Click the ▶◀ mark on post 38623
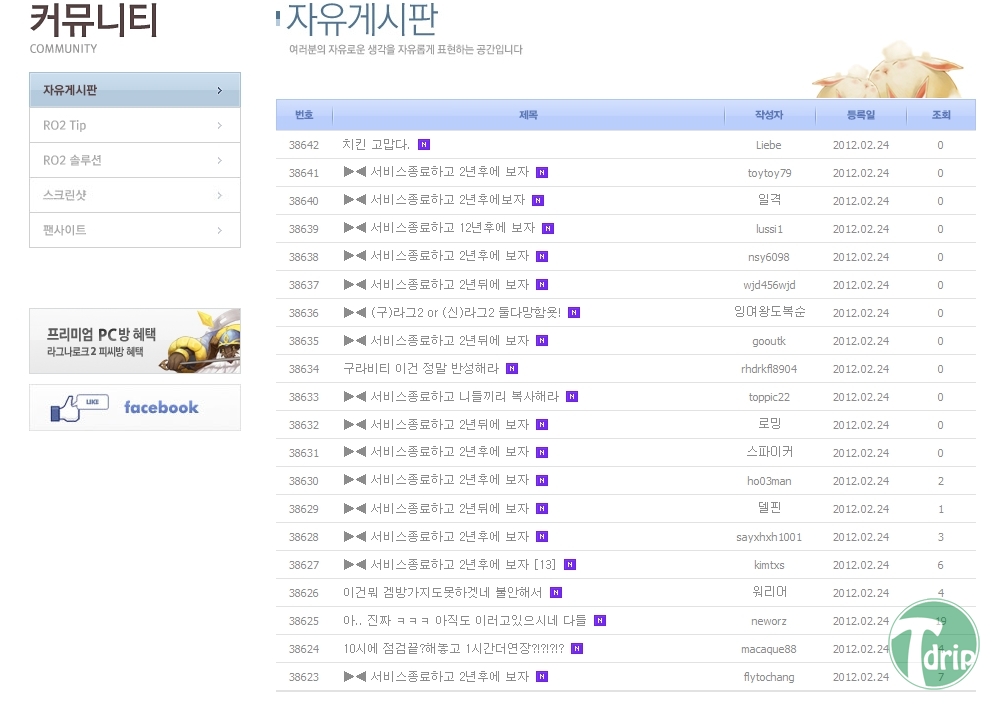 pyautogui.click(x=354, y=677)
